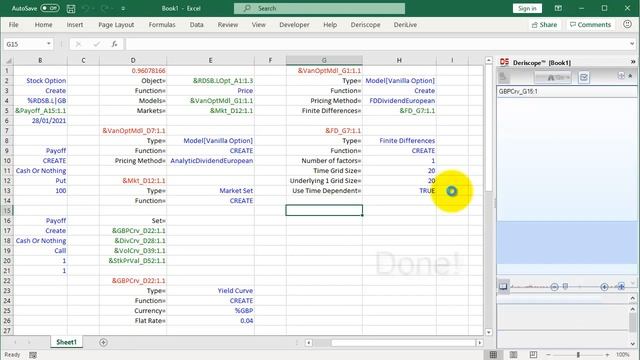
Task: Click the Undo arrow icon
Action: click(85, 8)
